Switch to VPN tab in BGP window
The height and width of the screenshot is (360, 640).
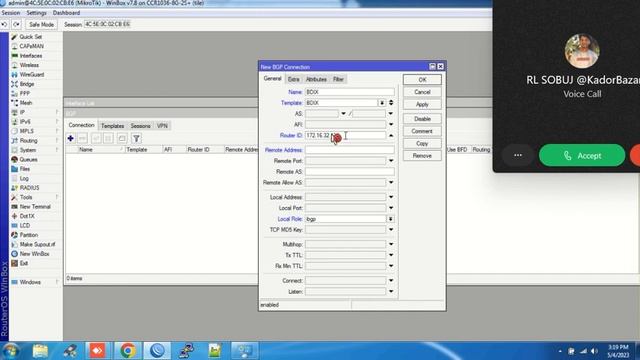162,126
